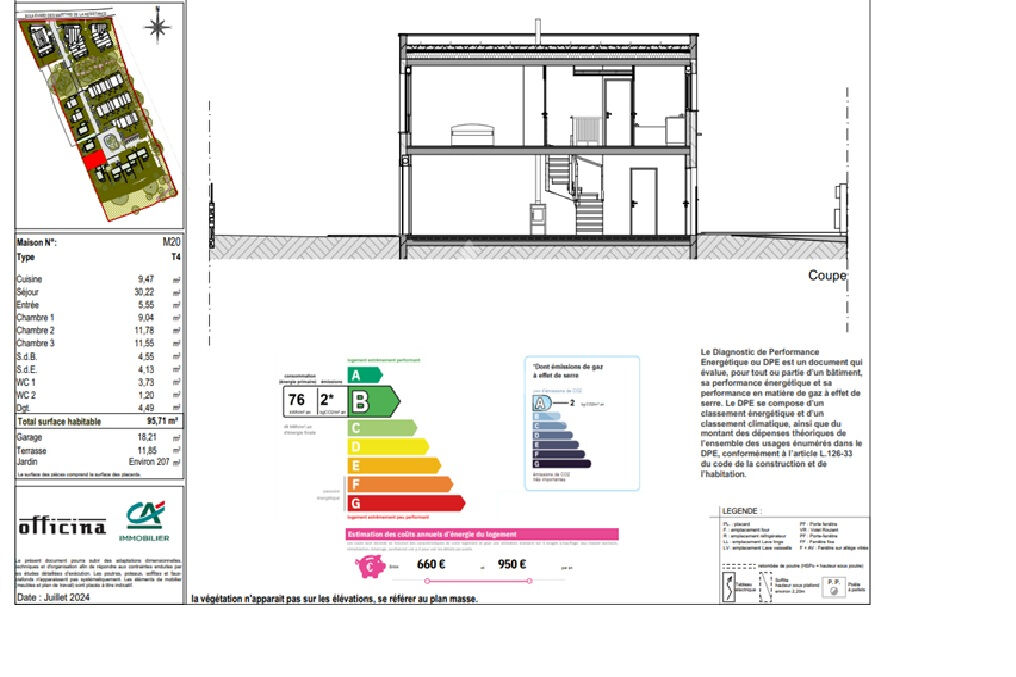Select the highlighted B energy rating arrow
This screenshot has height=677, width=1016.
click(x=372, y=401)
